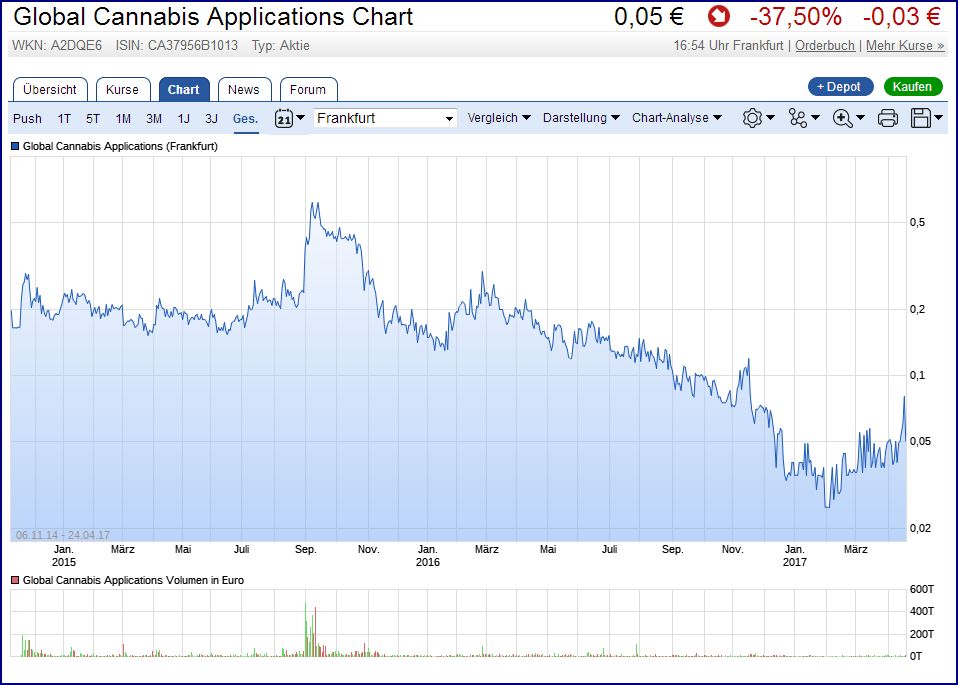
Task: Open the Orderbuch link
Action: pyautogui.click(x=825, y=46)
